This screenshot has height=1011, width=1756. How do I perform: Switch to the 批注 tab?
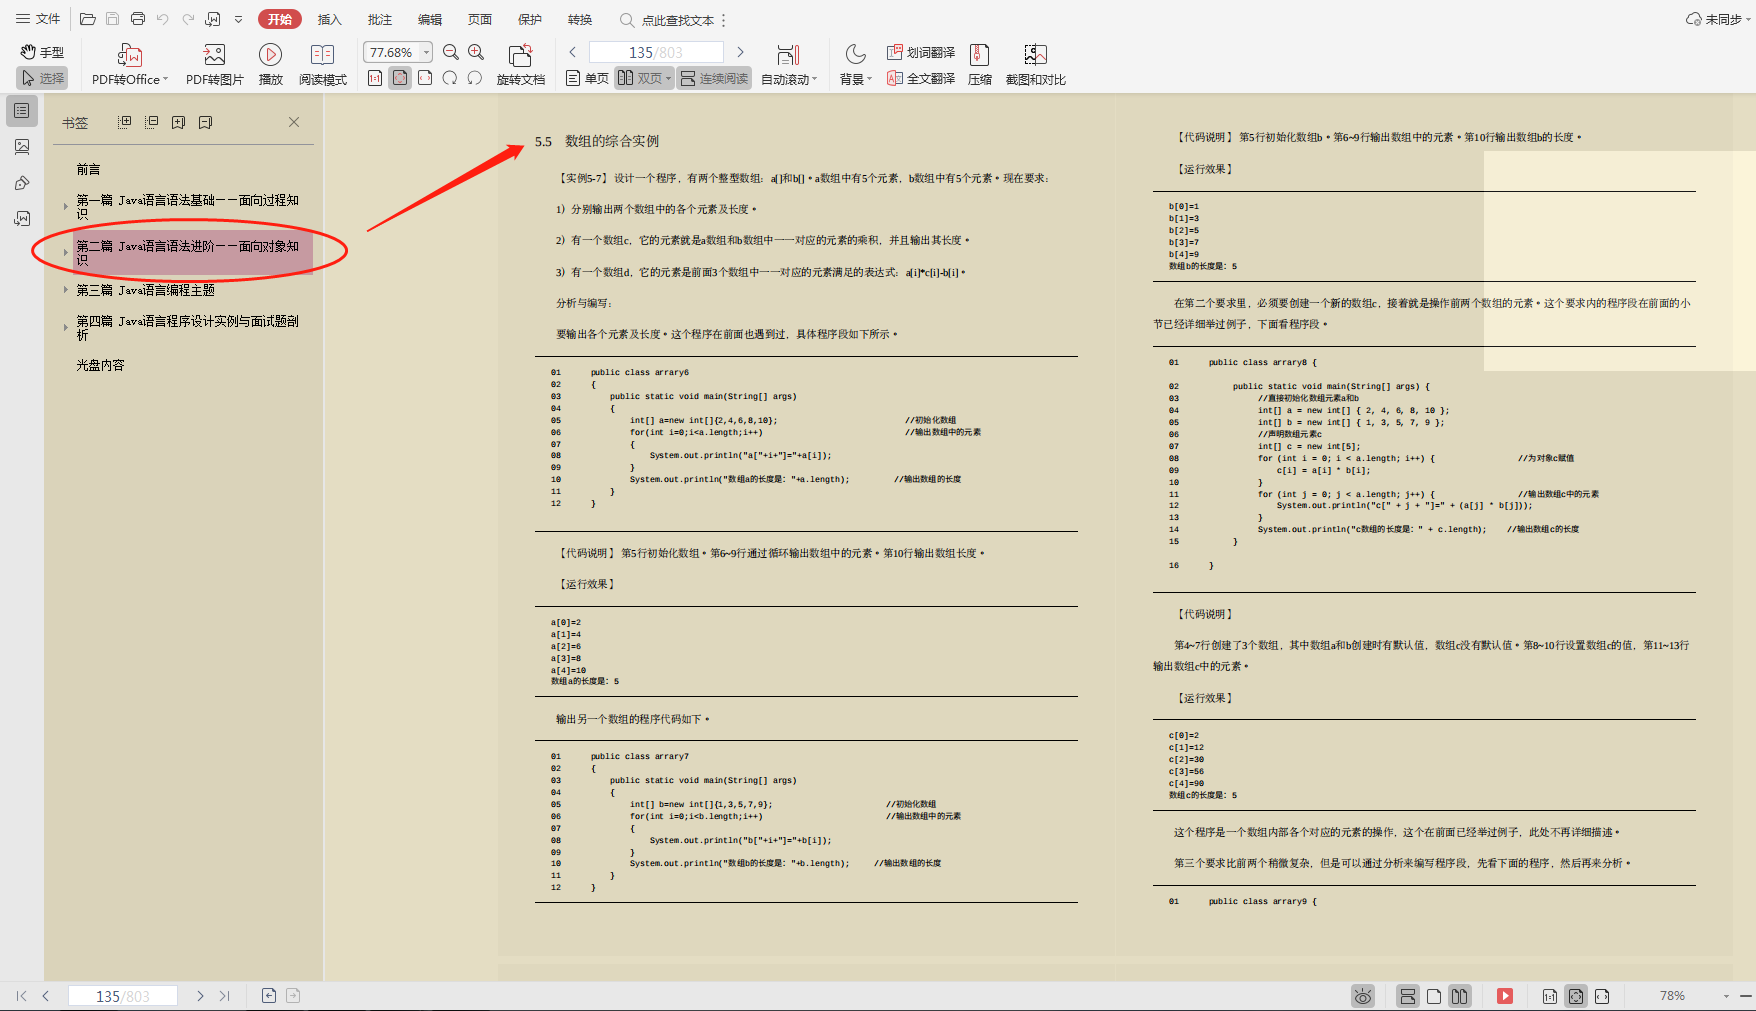[x=380, y=19]
